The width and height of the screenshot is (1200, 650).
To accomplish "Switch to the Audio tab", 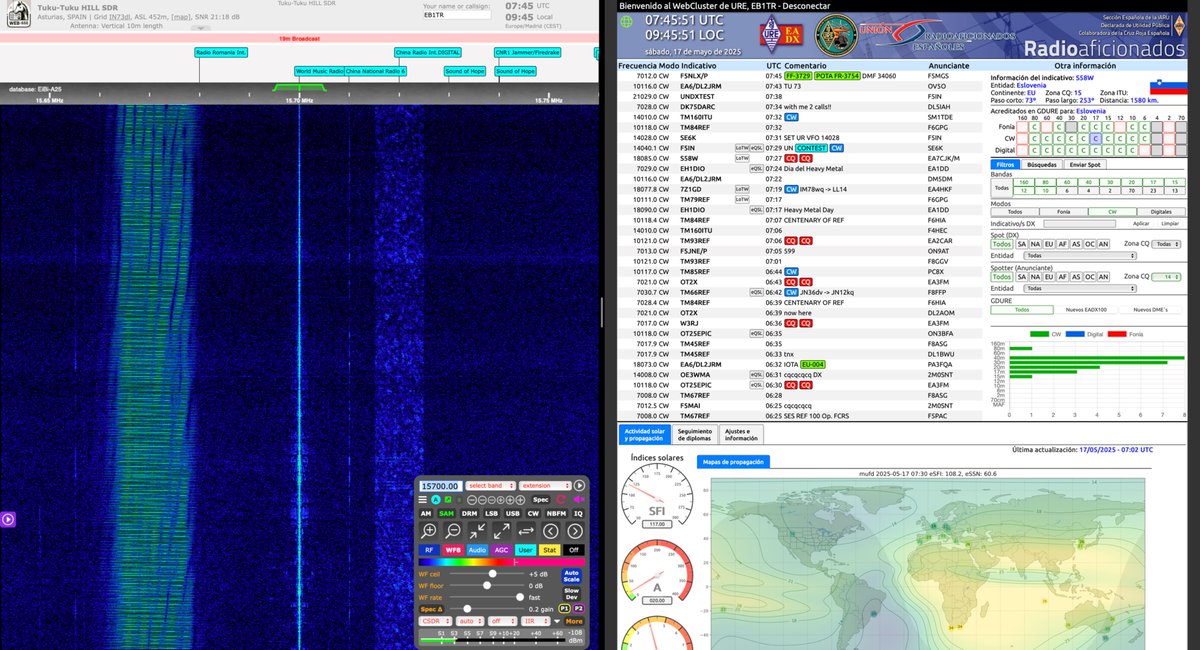I will pos(477,550).
